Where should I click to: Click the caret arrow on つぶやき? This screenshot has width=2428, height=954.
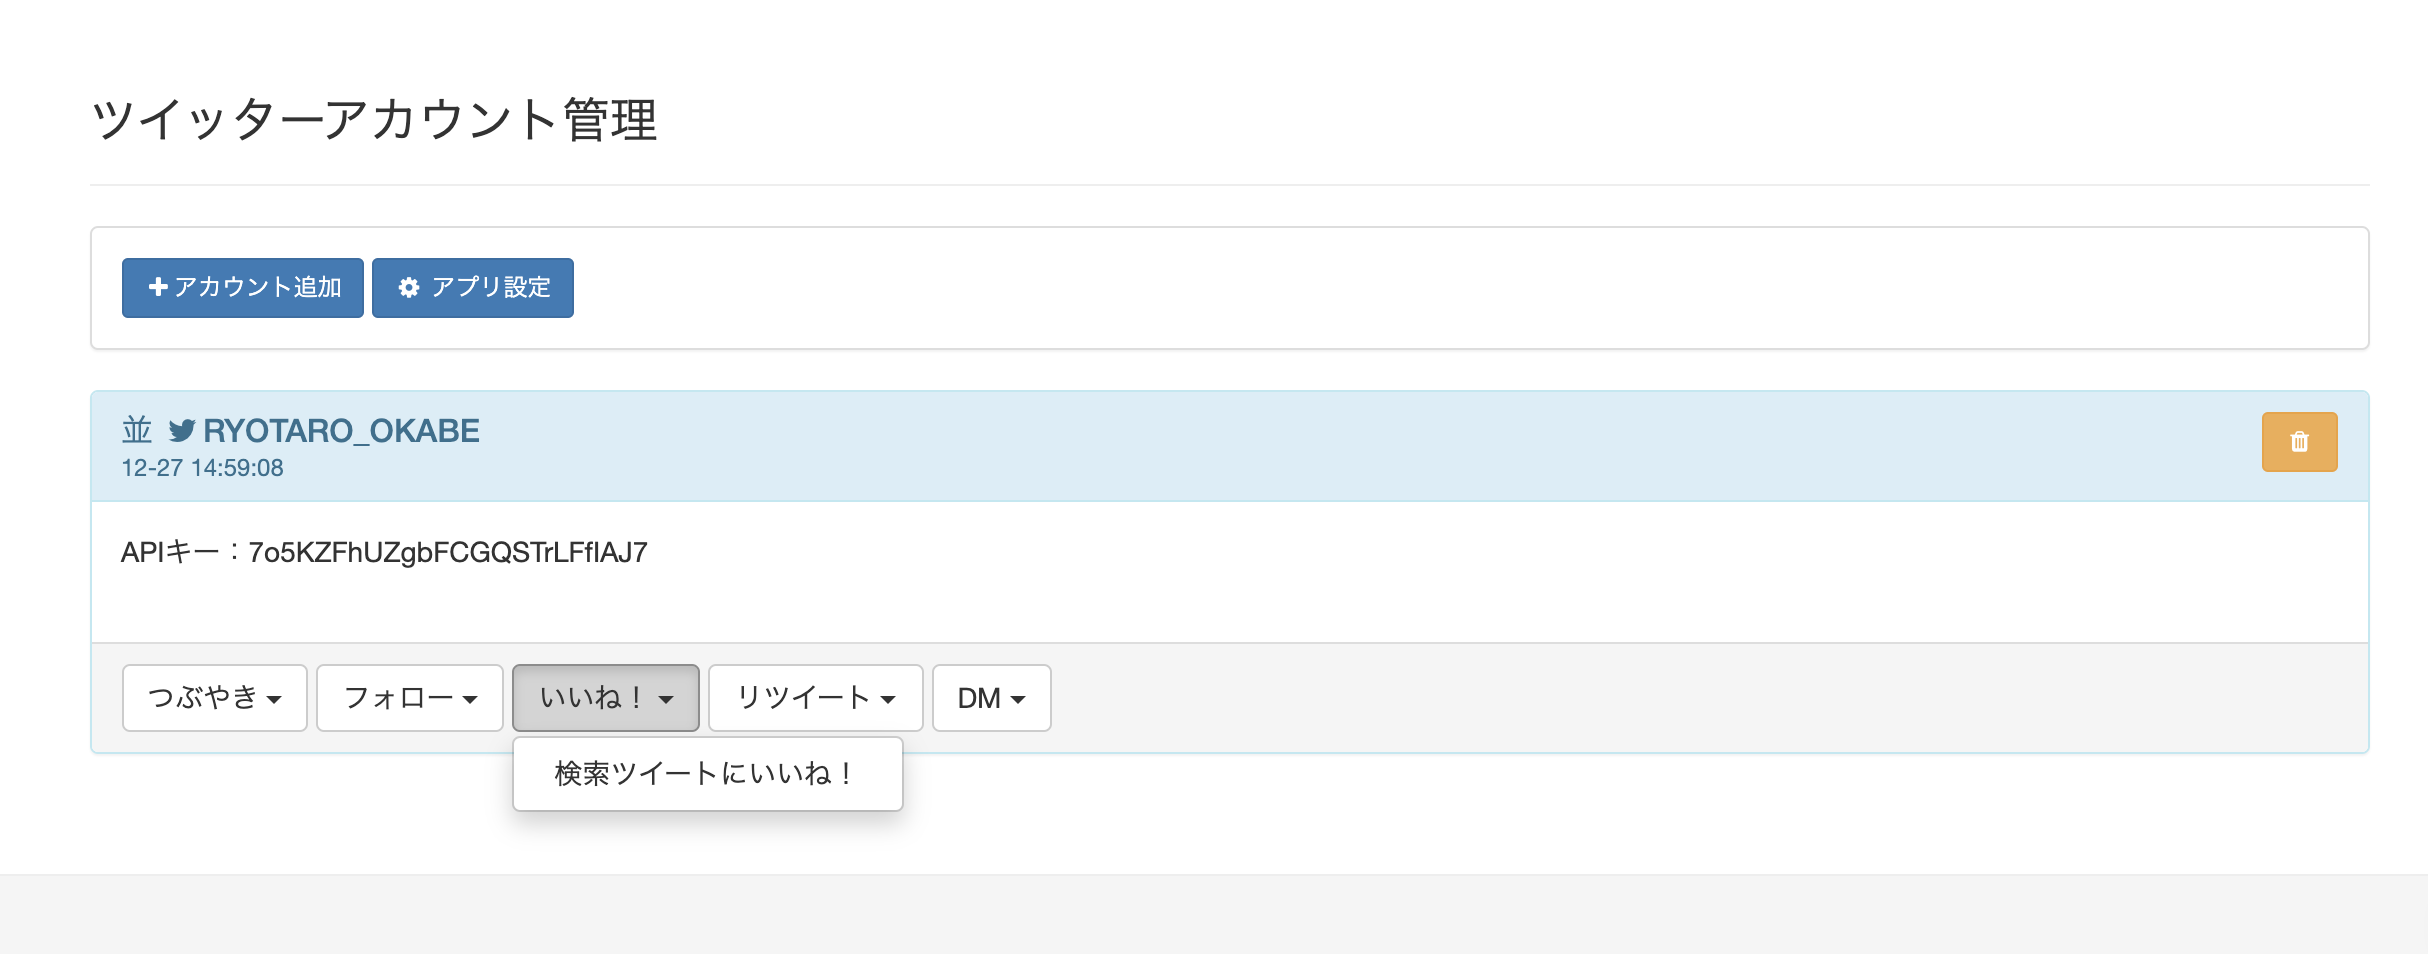[274, 699]
